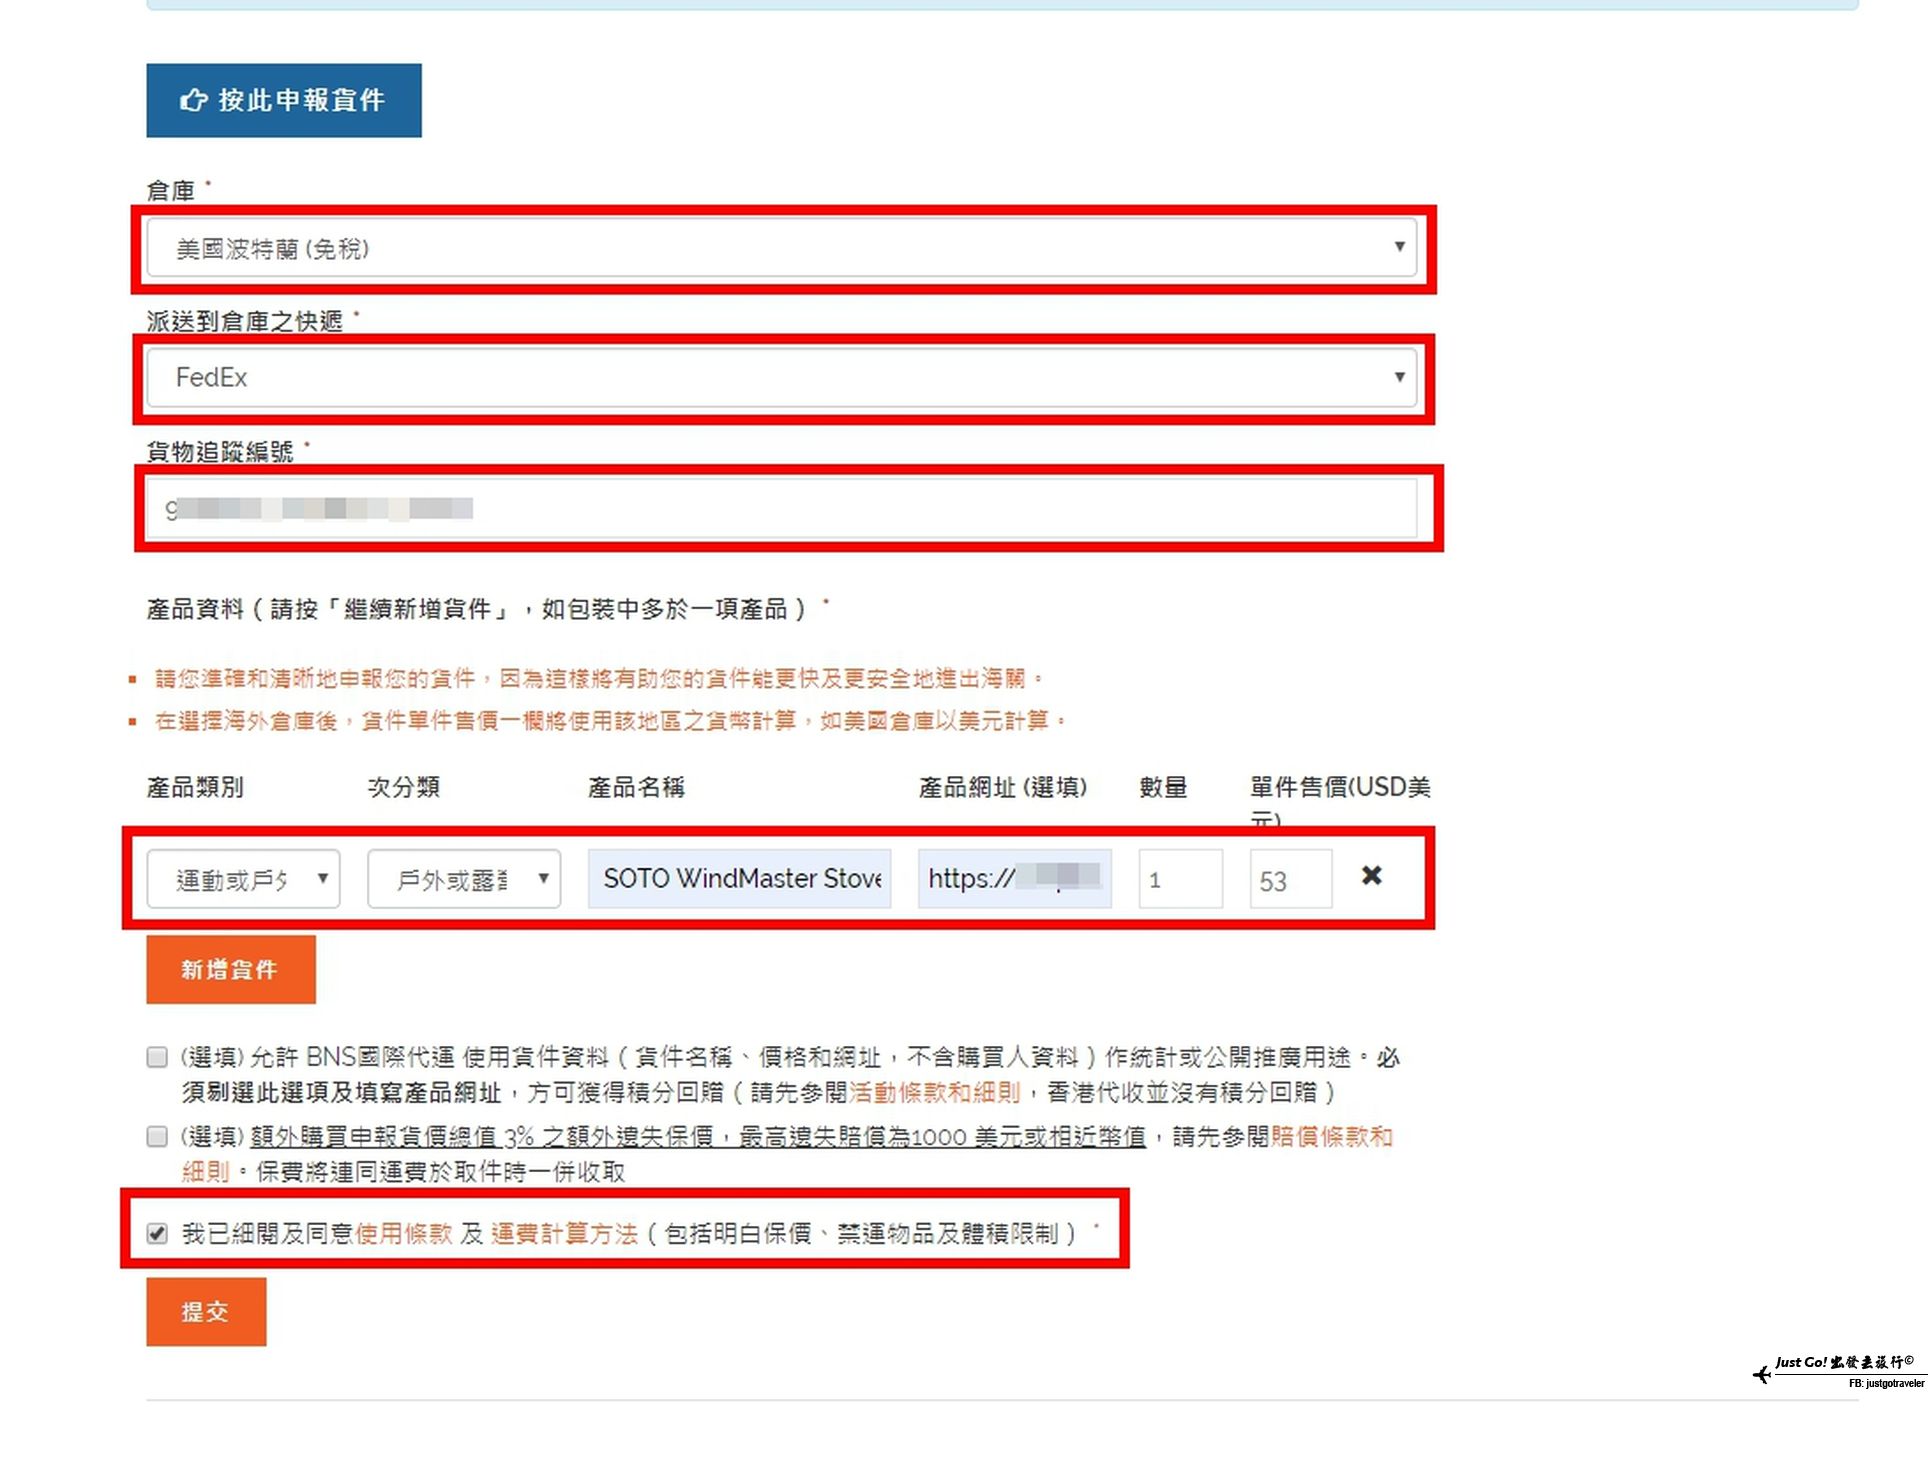
Task: Open the 產品類別 category dropdown
Action: [243, 879]
